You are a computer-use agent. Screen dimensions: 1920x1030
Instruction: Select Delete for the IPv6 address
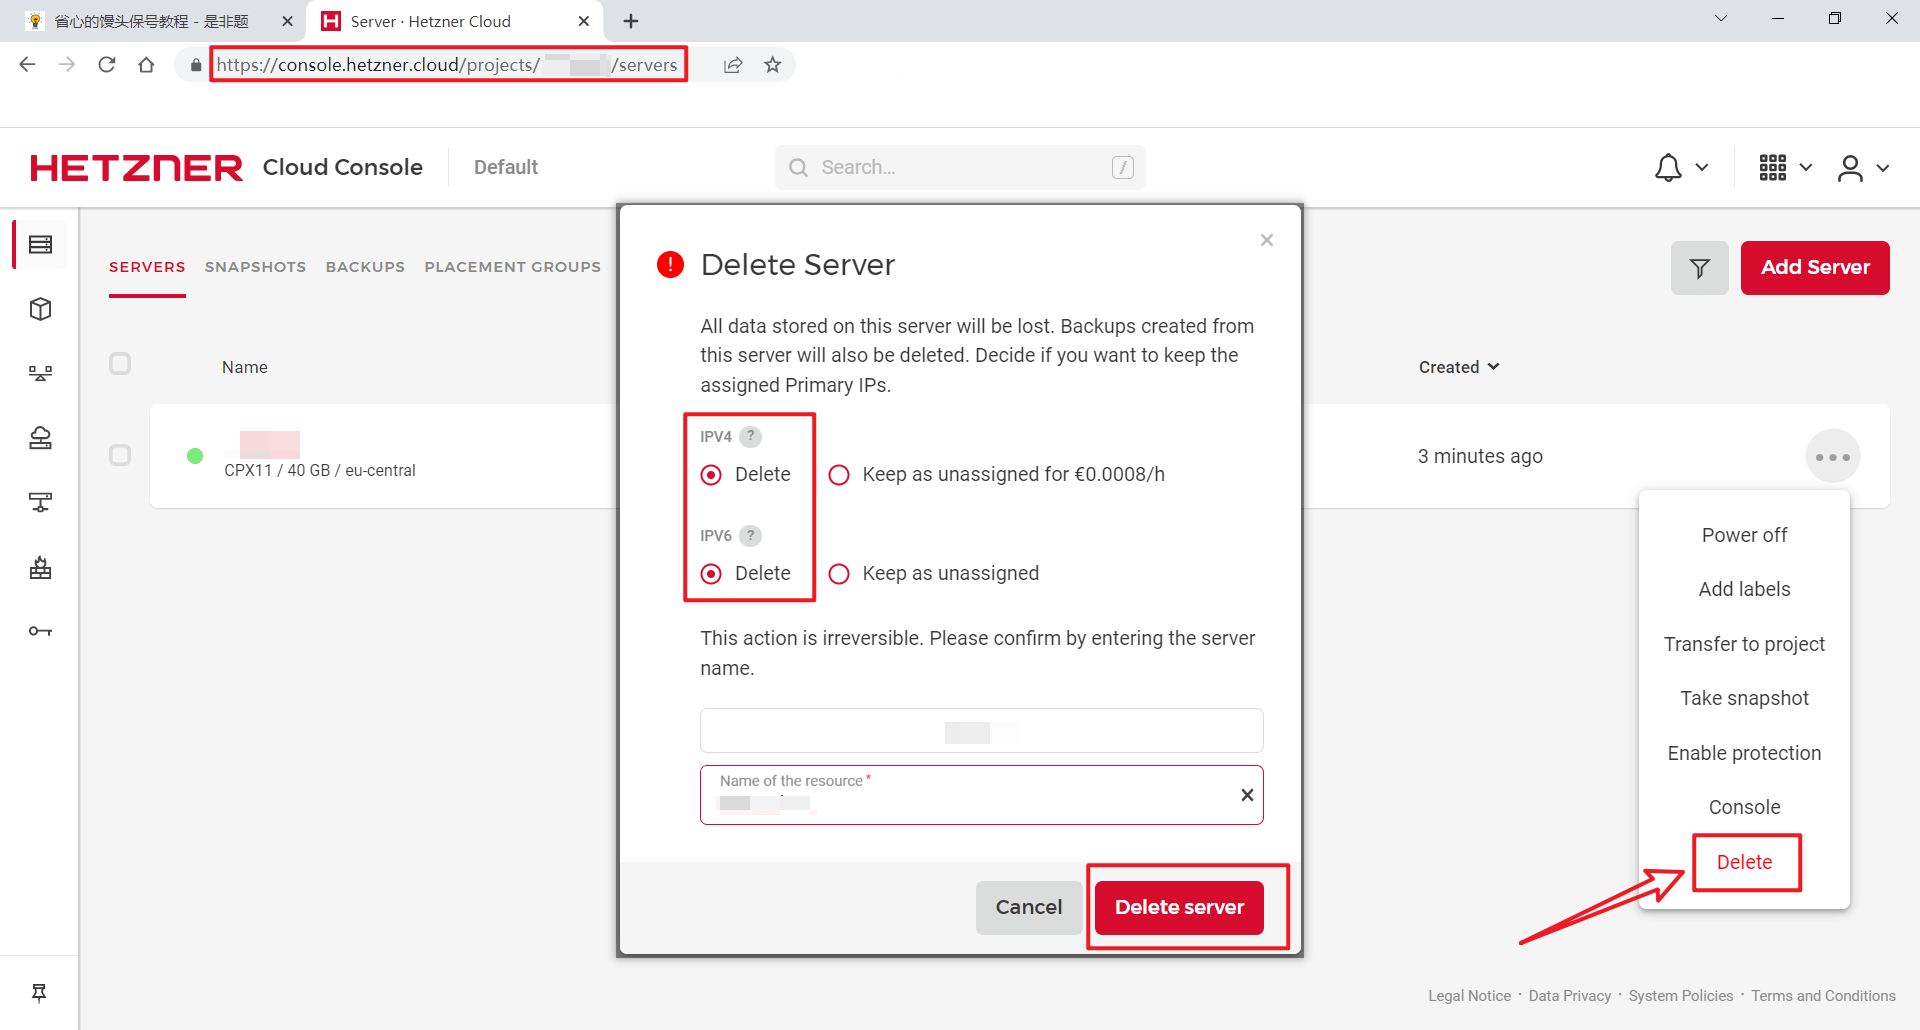711,574
